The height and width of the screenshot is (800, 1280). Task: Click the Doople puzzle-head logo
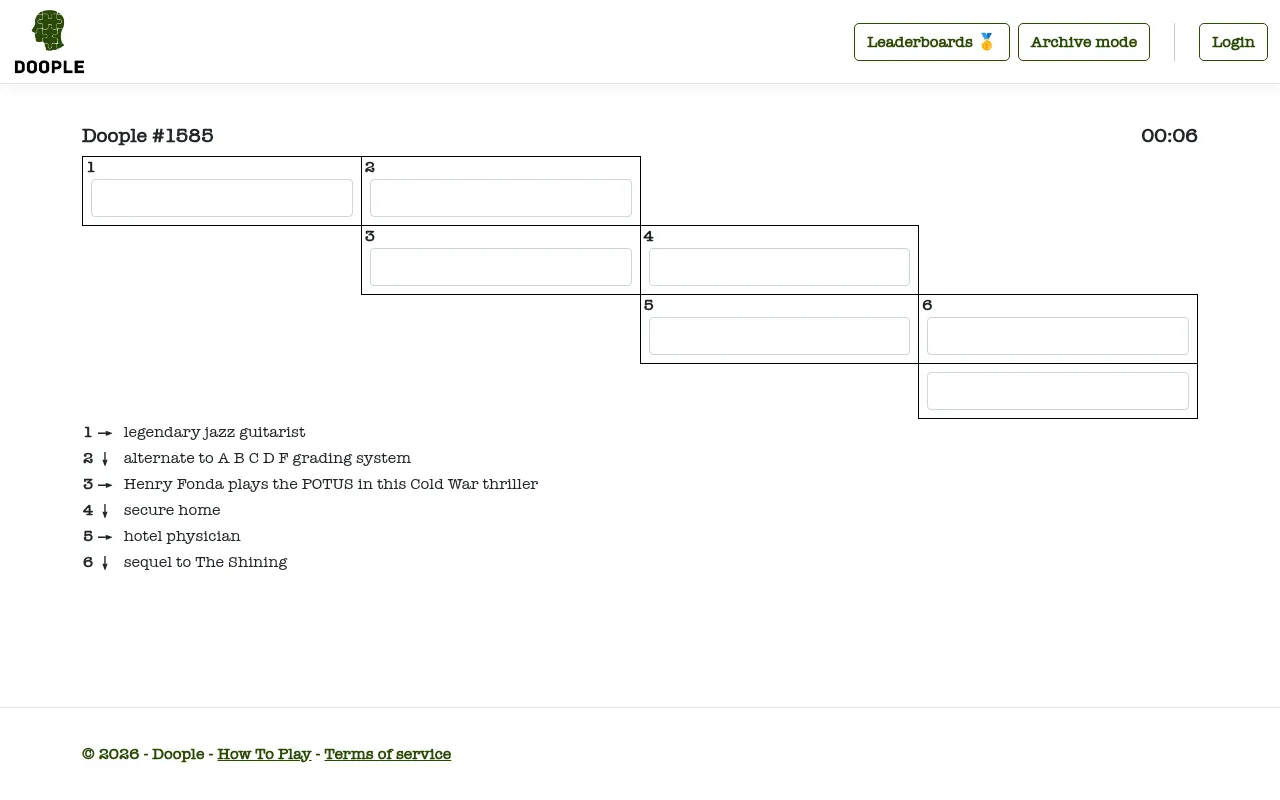[x=49, y=42]
